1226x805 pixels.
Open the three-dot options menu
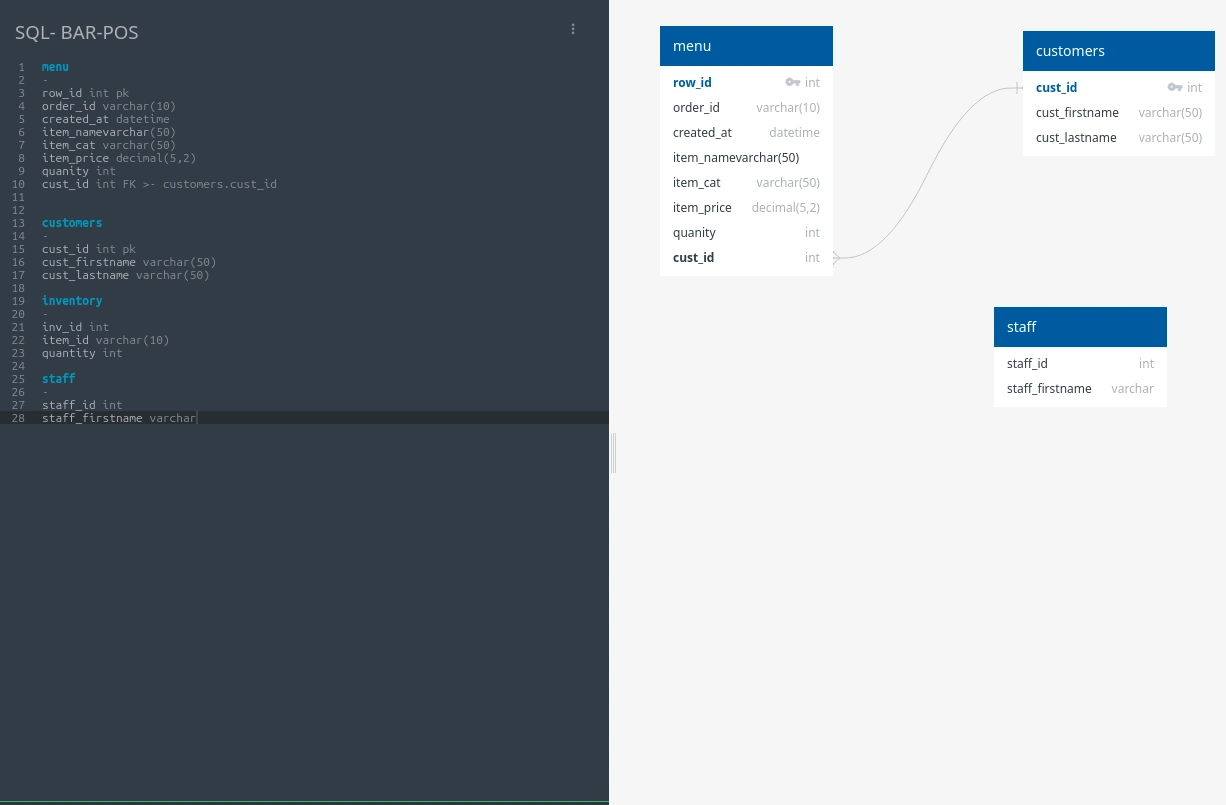click(x=573, y=29)
